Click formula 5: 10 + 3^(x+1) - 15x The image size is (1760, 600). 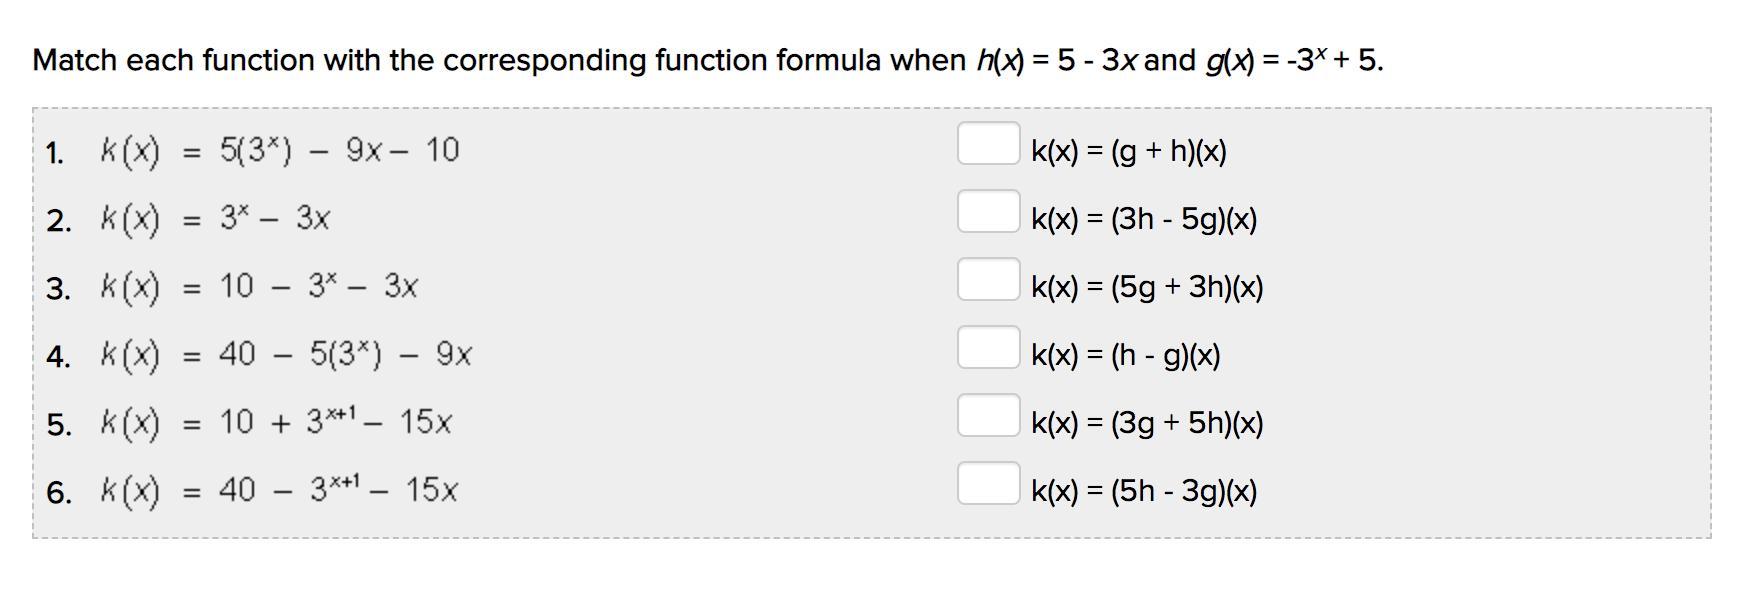[x=275, y=423]
